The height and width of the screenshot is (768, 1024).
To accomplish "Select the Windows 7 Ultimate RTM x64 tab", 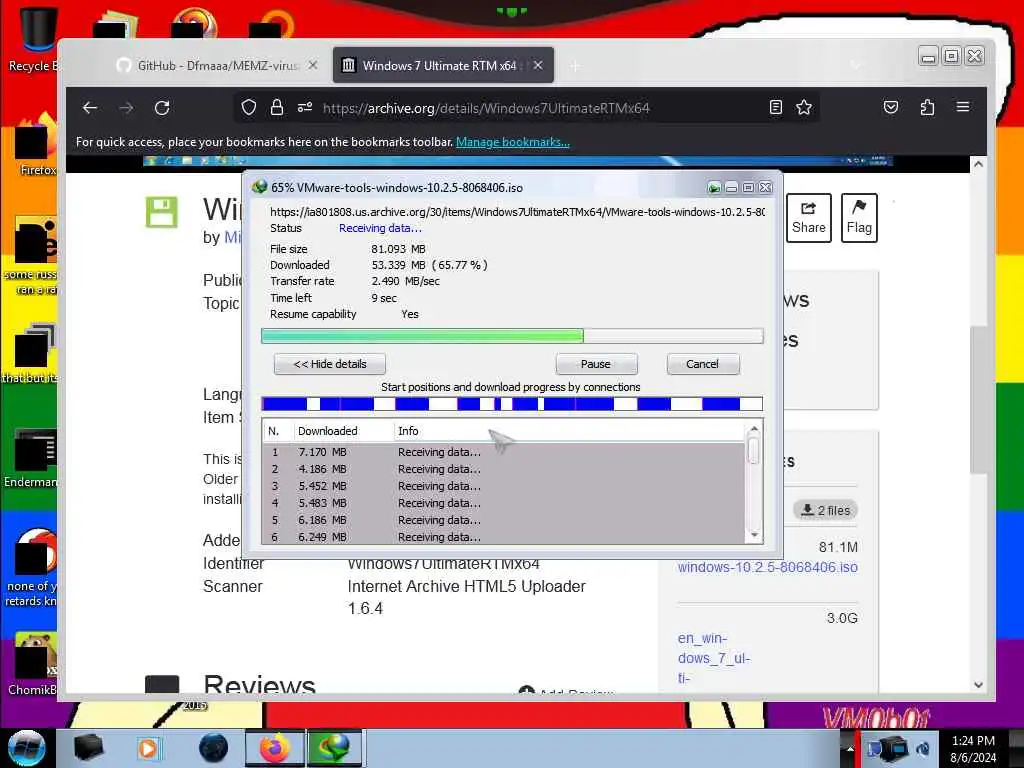I will click(x=443, y=65).
